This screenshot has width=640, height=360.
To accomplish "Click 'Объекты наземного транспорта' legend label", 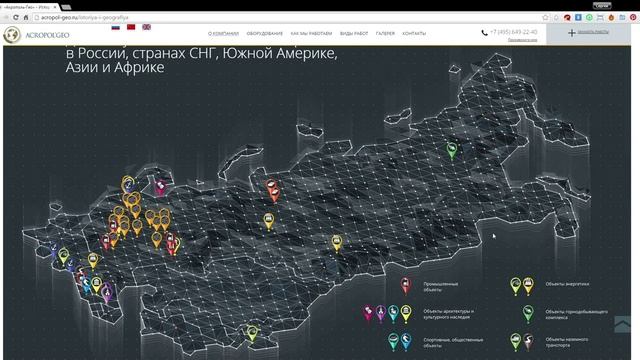I will (x=567, y=342).
